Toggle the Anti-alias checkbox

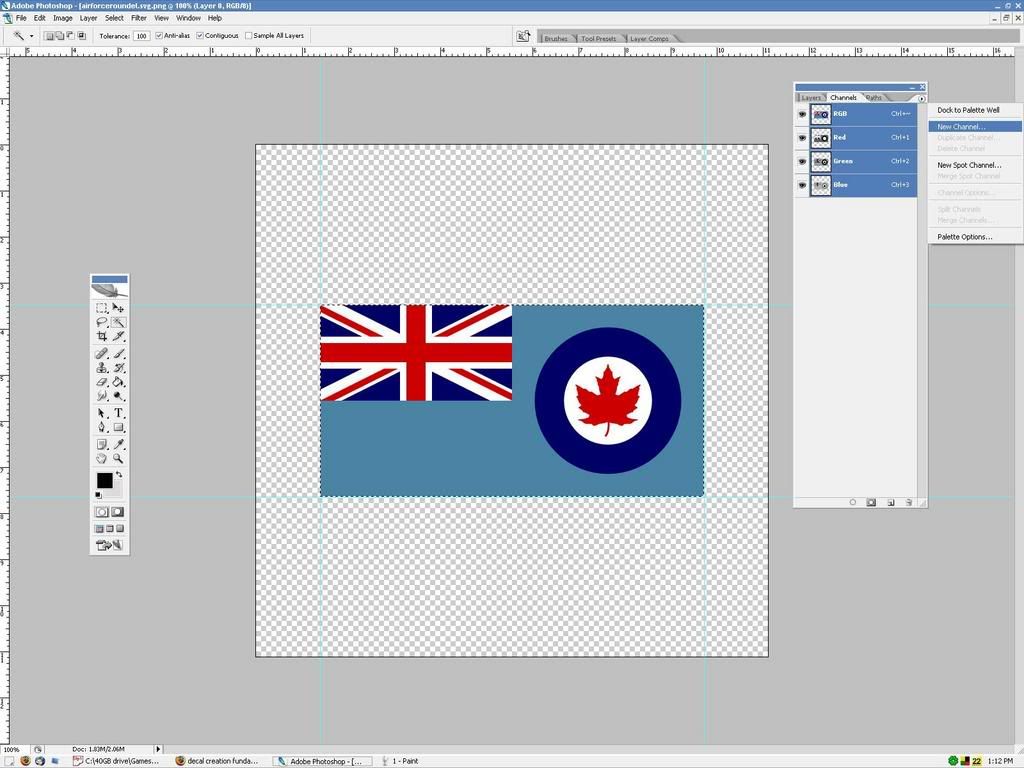(x=159, y=36)
